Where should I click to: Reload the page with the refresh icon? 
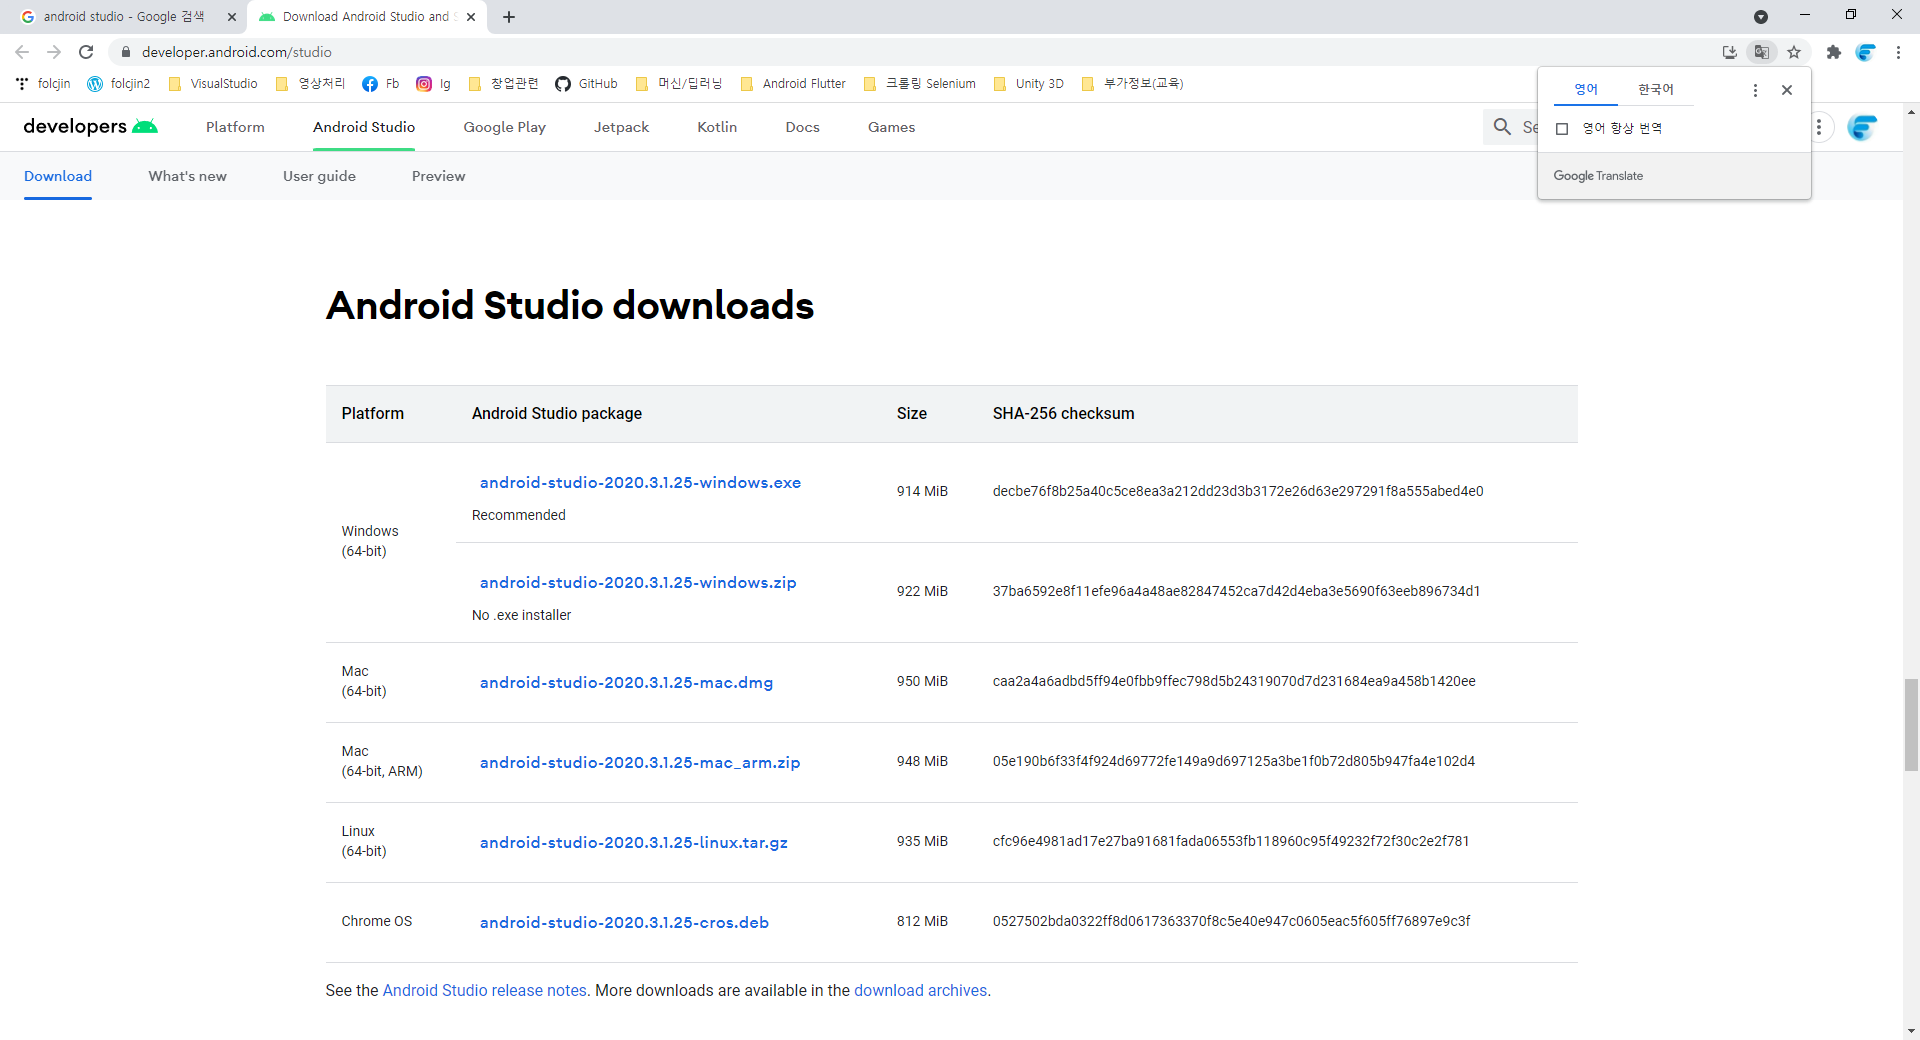pos(86,52)
